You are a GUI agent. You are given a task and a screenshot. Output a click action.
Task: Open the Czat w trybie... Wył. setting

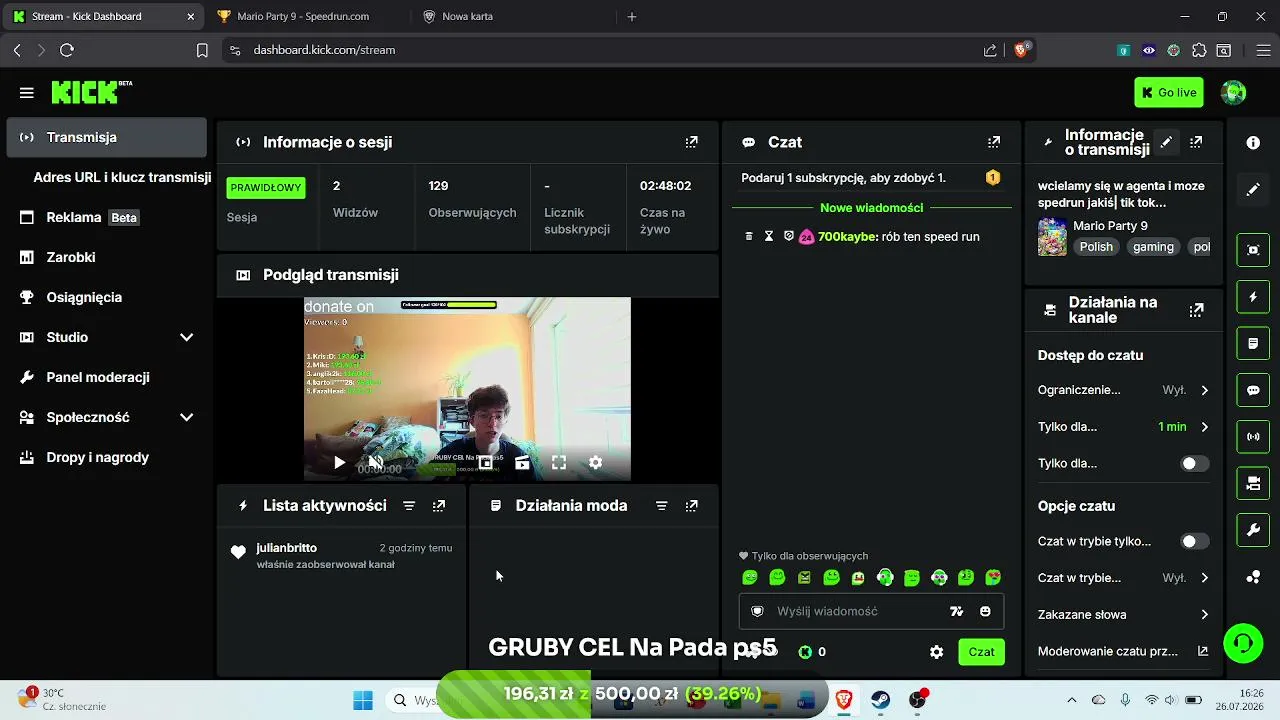tap(1123, 578)
